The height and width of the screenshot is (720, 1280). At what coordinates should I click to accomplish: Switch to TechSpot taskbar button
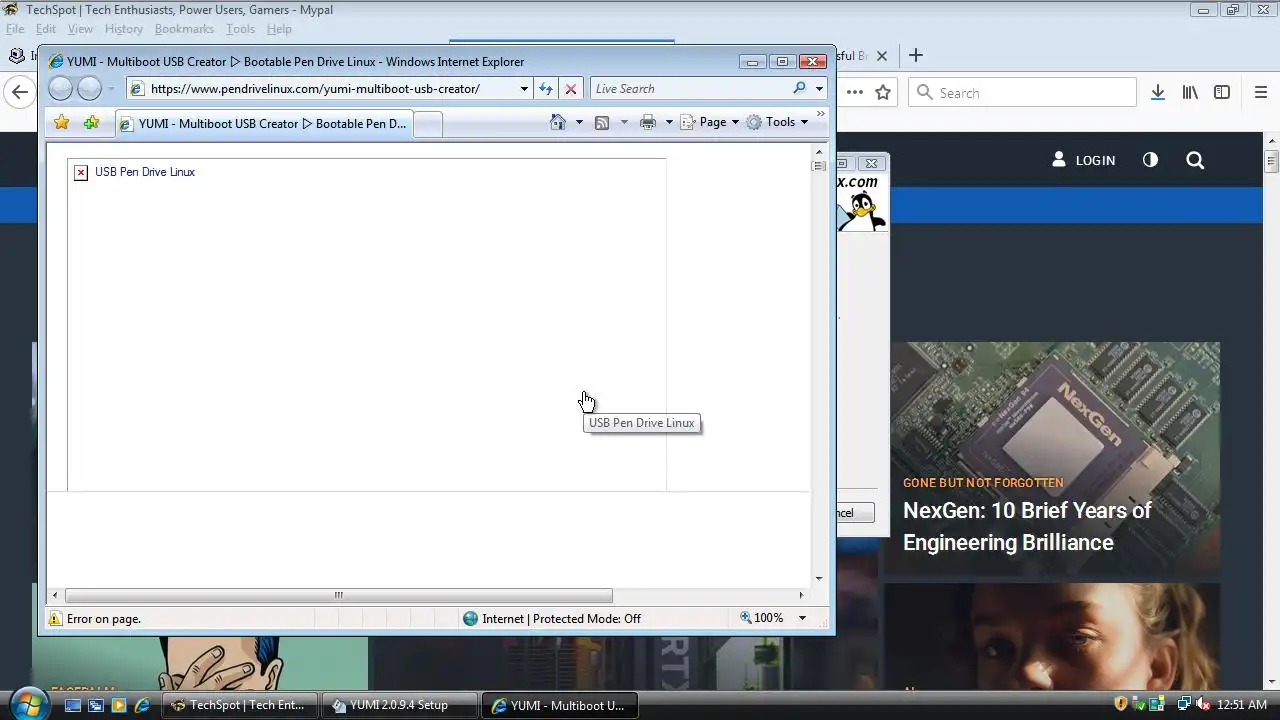point(240,705)
